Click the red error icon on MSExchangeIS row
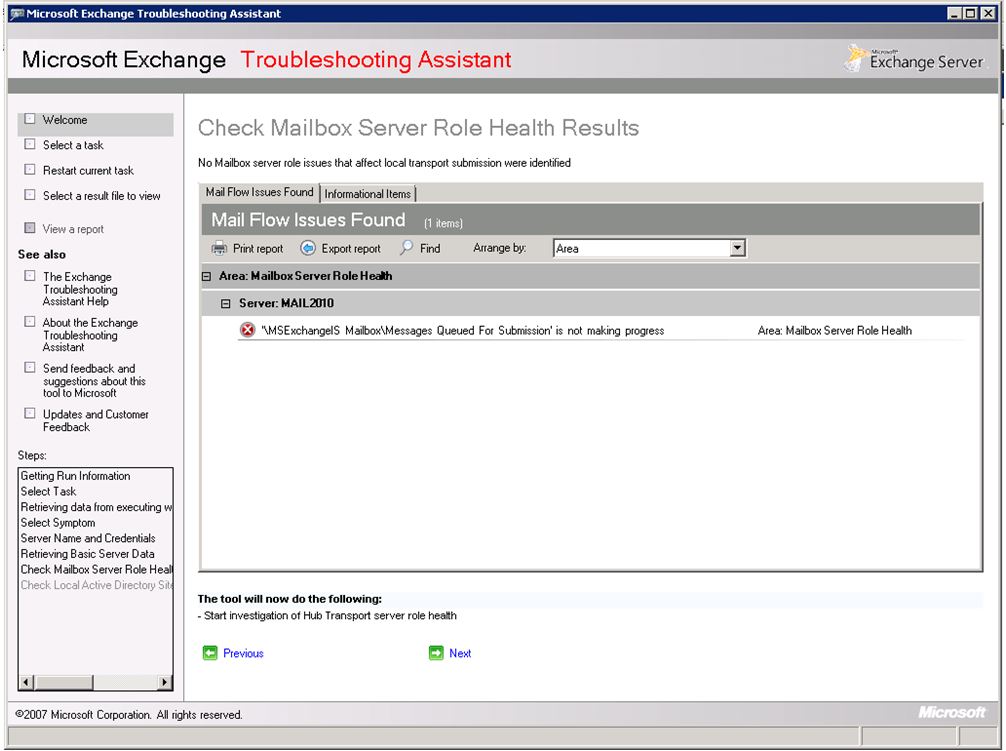 (247, 330)
